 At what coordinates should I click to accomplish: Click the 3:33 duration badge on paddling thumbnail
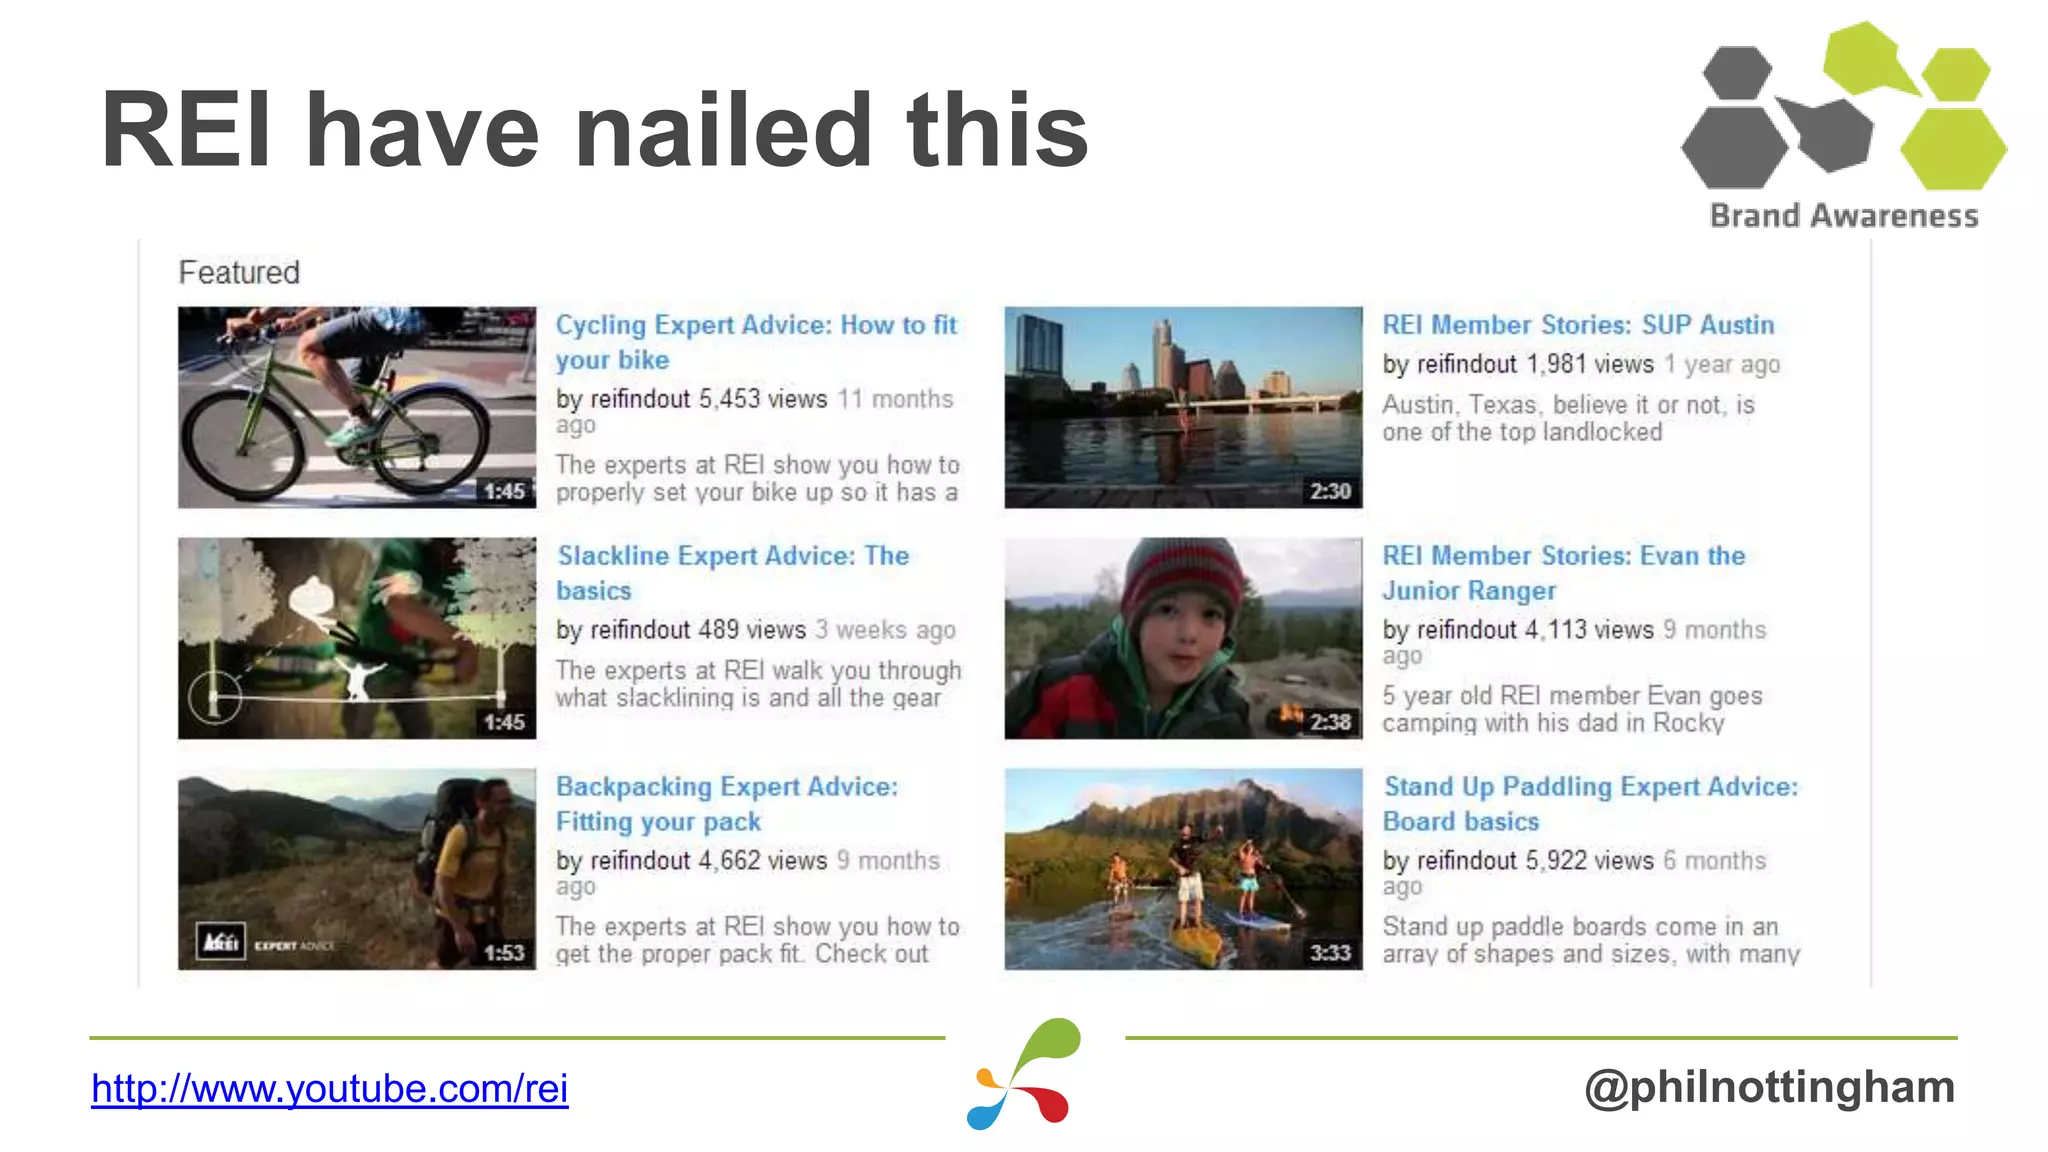coord(1331,953)
